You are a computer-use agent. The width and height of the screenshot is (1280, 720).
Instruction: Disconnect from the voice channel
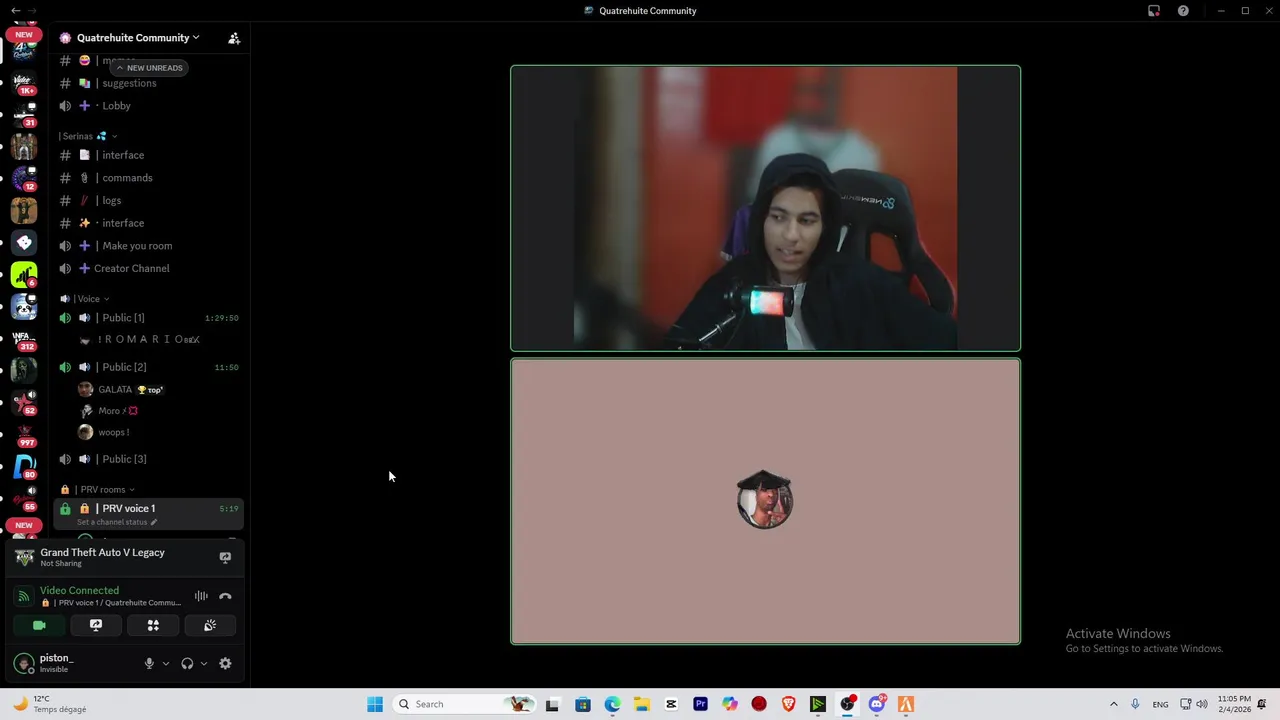coord(225,596)
